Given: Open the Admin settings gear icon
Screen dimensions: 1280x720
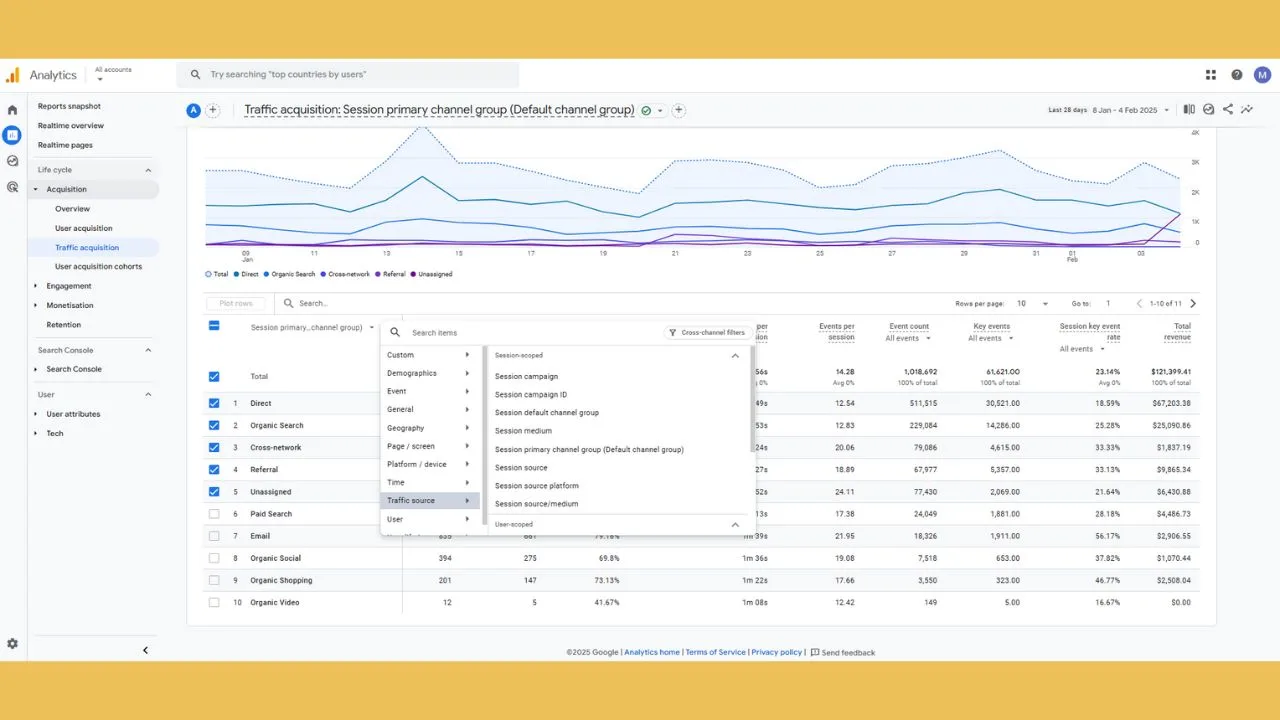Looking at the screenshot, I should click(x=12, y=644).
